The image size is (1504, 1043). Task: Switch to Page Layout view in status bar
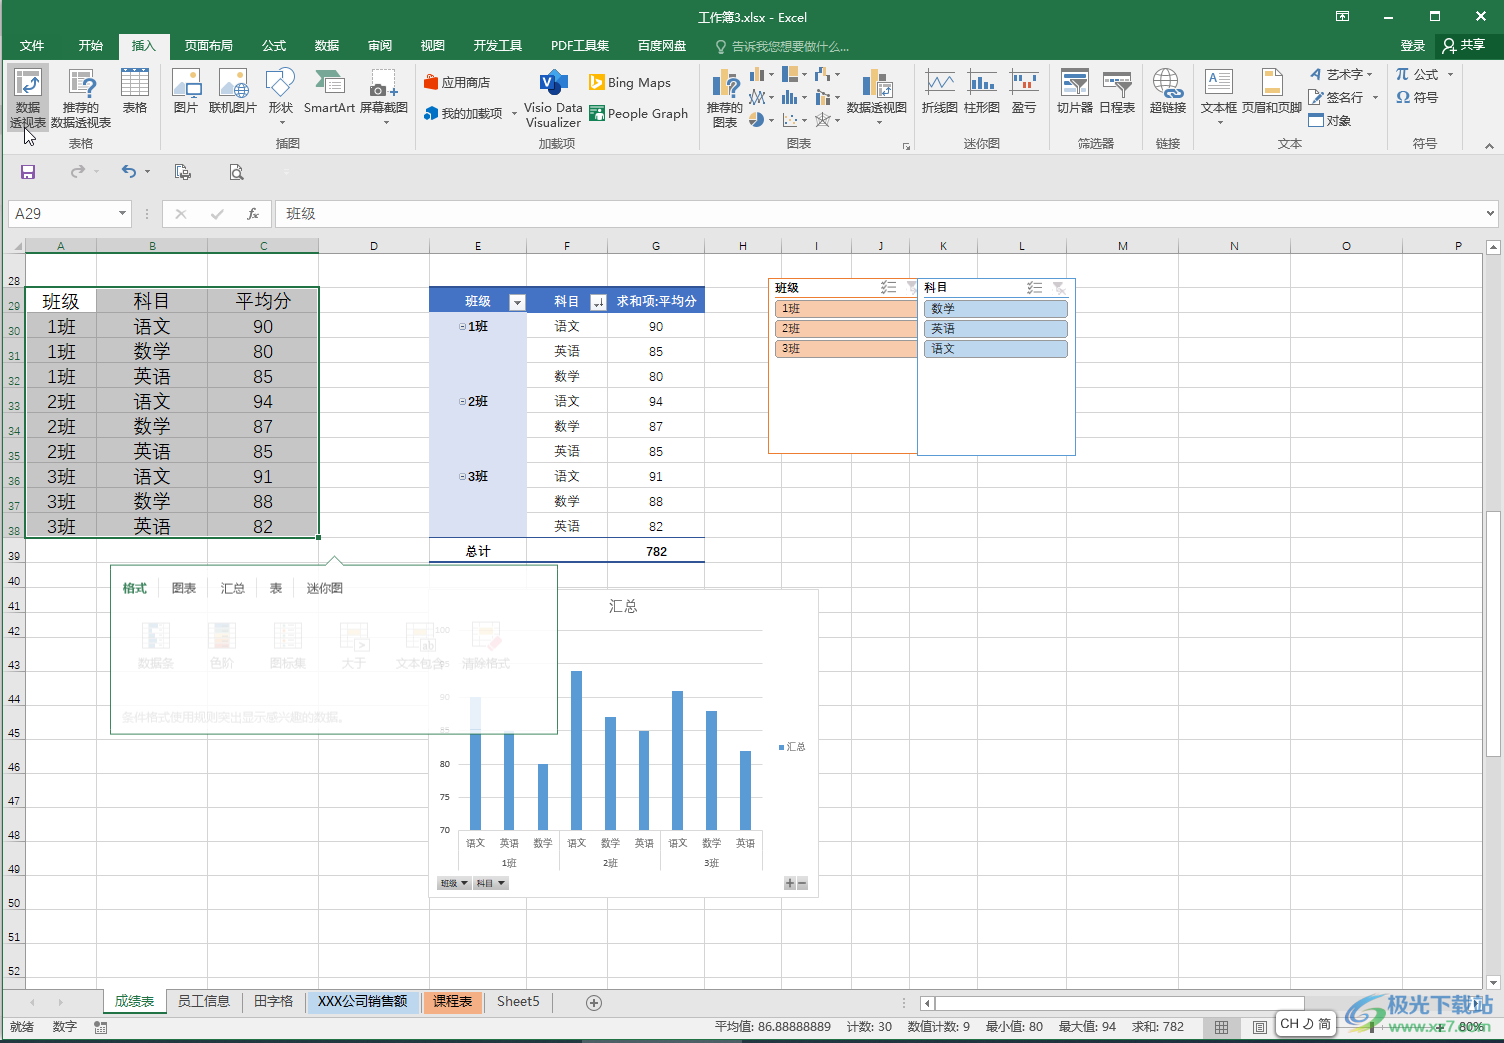[1260, 1027]
